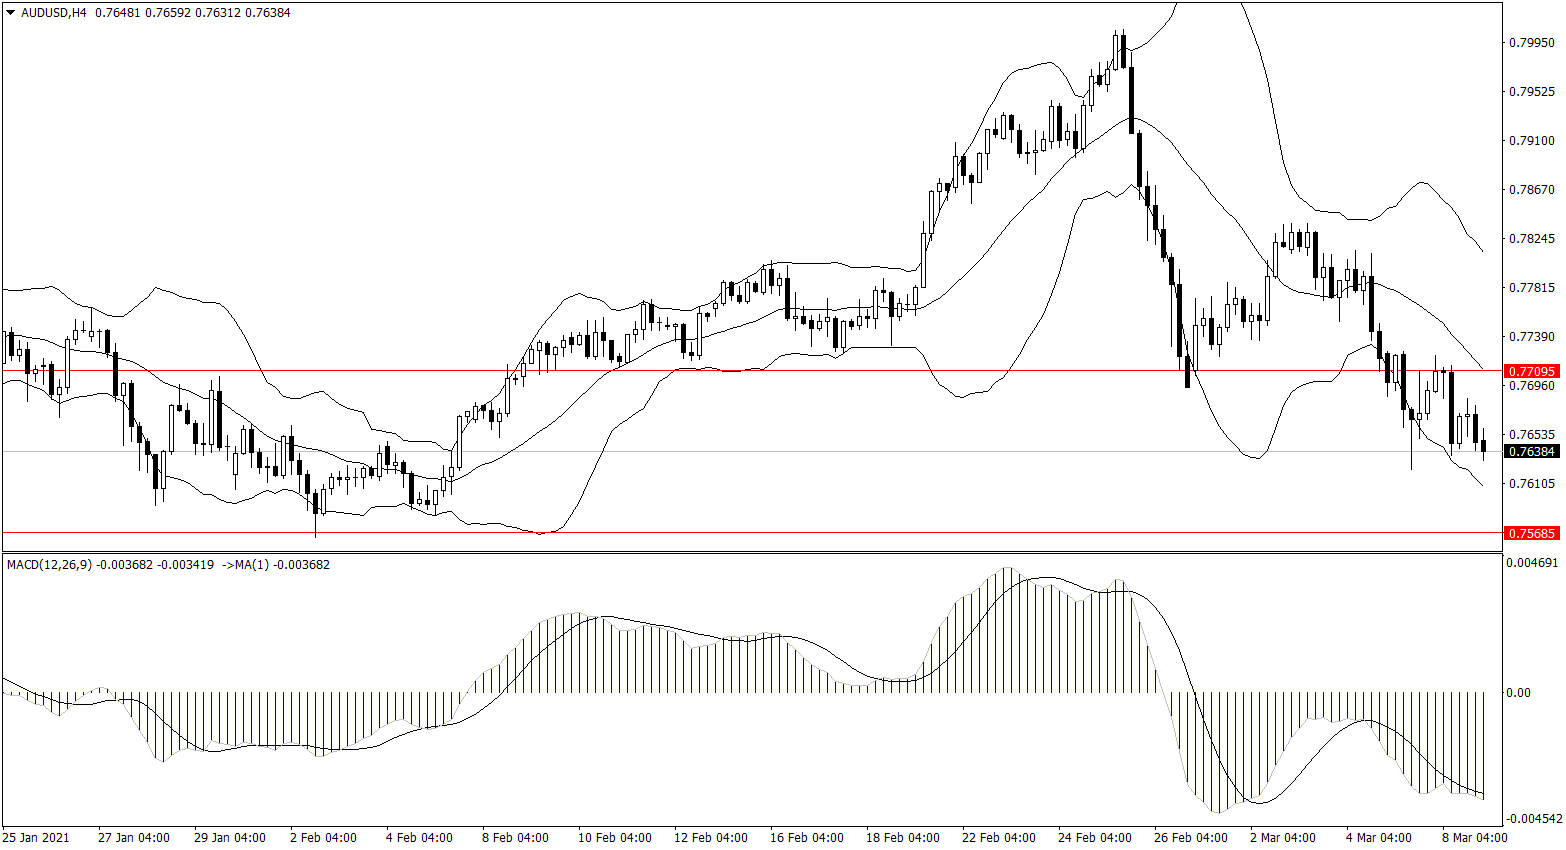
Task: Click the OHLC values in chart header
Action: 193,13
